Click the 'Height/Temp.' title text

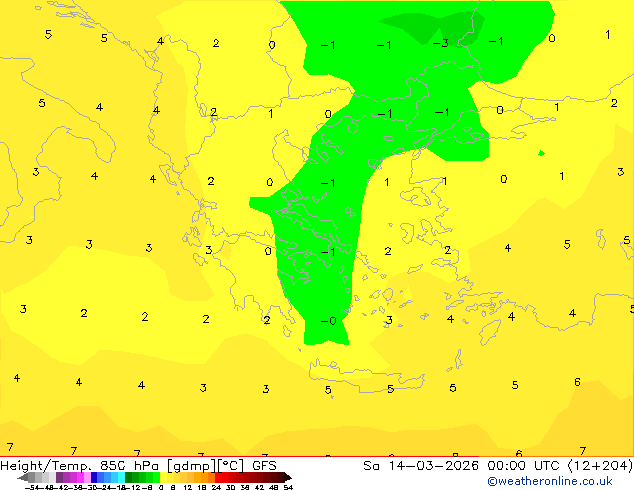point(45,466)
